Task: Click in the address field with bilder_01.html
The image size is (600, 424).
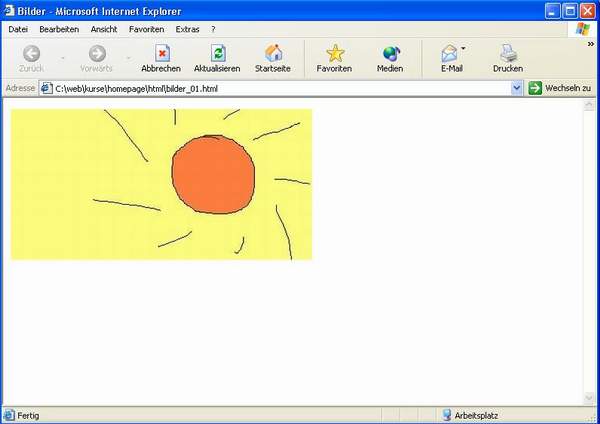Action: 281,88
